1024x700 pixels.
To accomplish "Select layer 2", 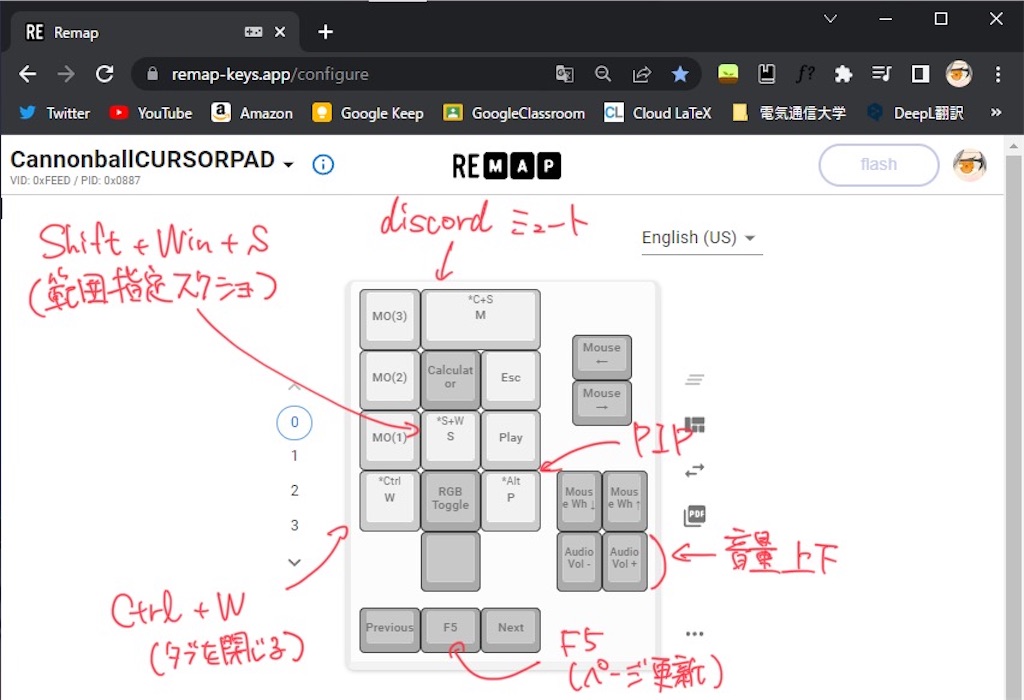I will click(295, 490).
